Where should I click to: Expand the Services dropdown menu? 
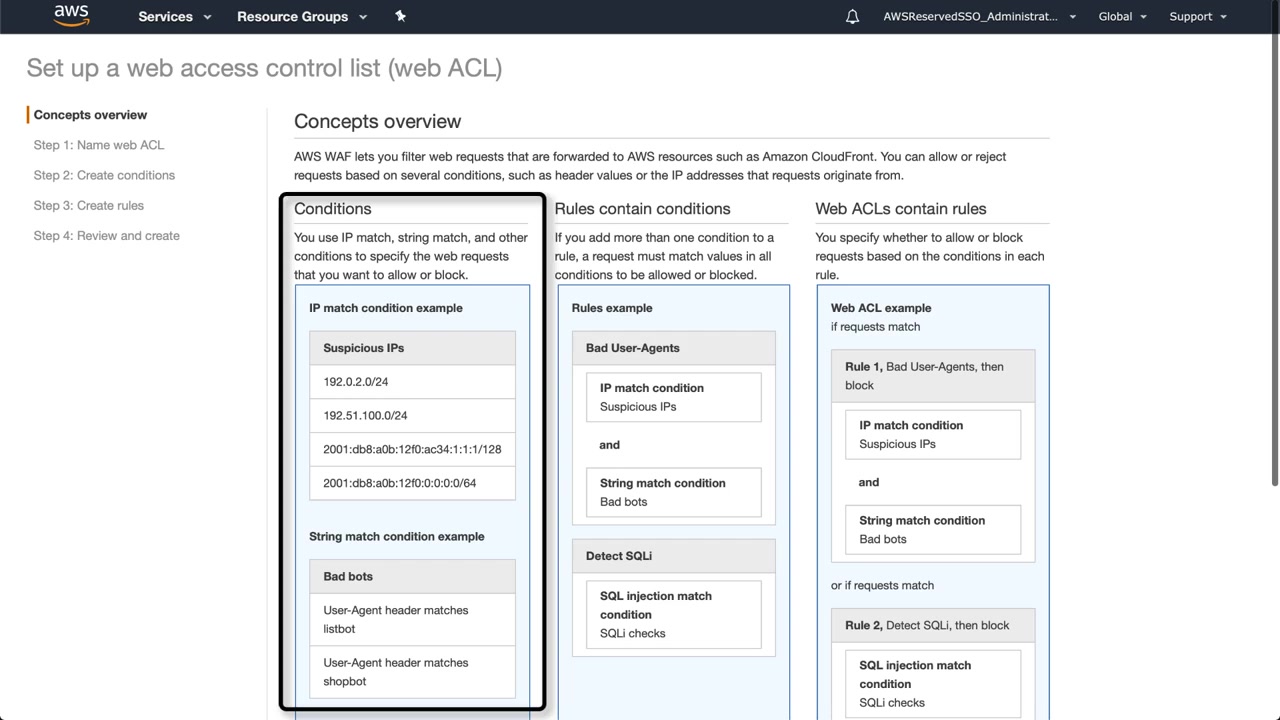point(175,17)
